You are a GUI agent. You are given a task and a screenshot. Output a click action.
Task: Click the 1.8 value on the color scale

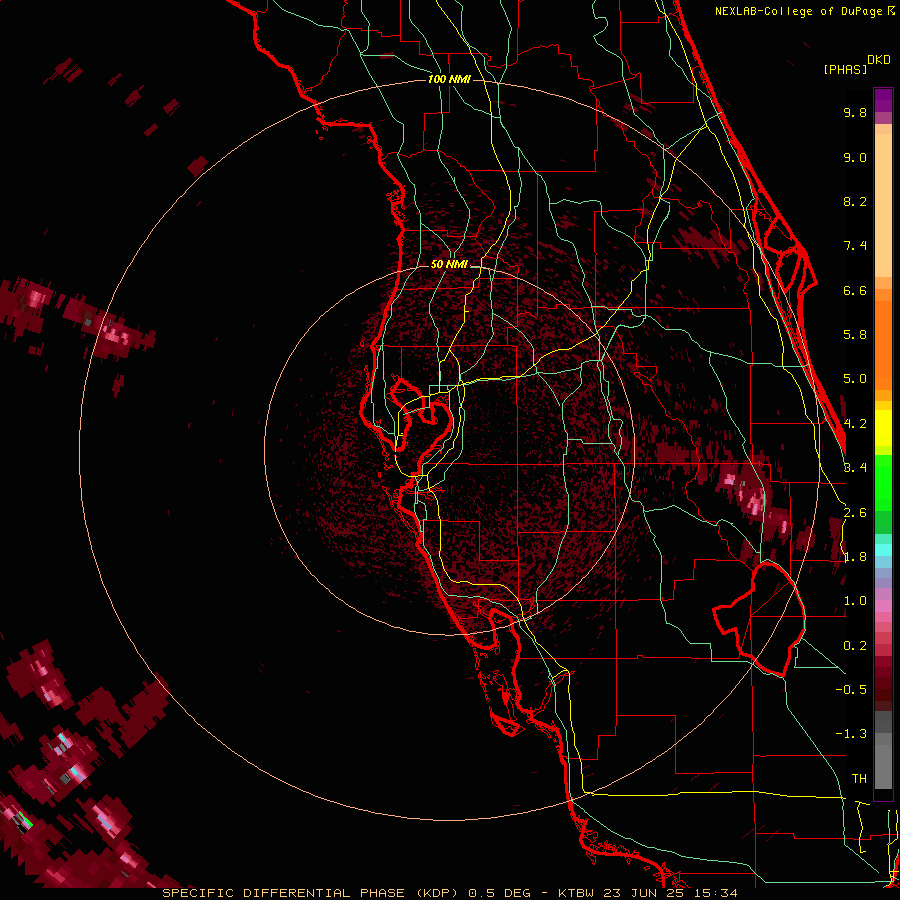click(x=855, y=557)
